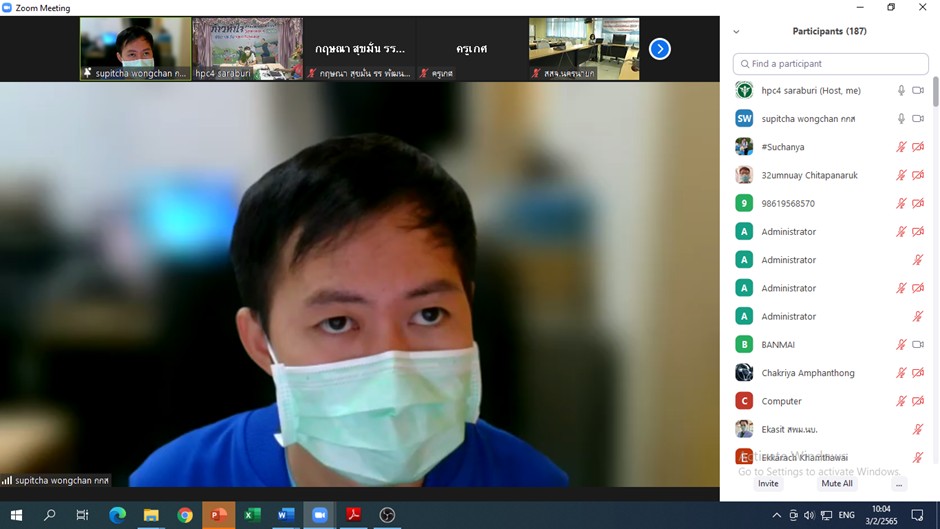The height and width of the screenshot is (529, 940).
Task: Select the B avatar for BANMAI
Action: pos(744,344)
